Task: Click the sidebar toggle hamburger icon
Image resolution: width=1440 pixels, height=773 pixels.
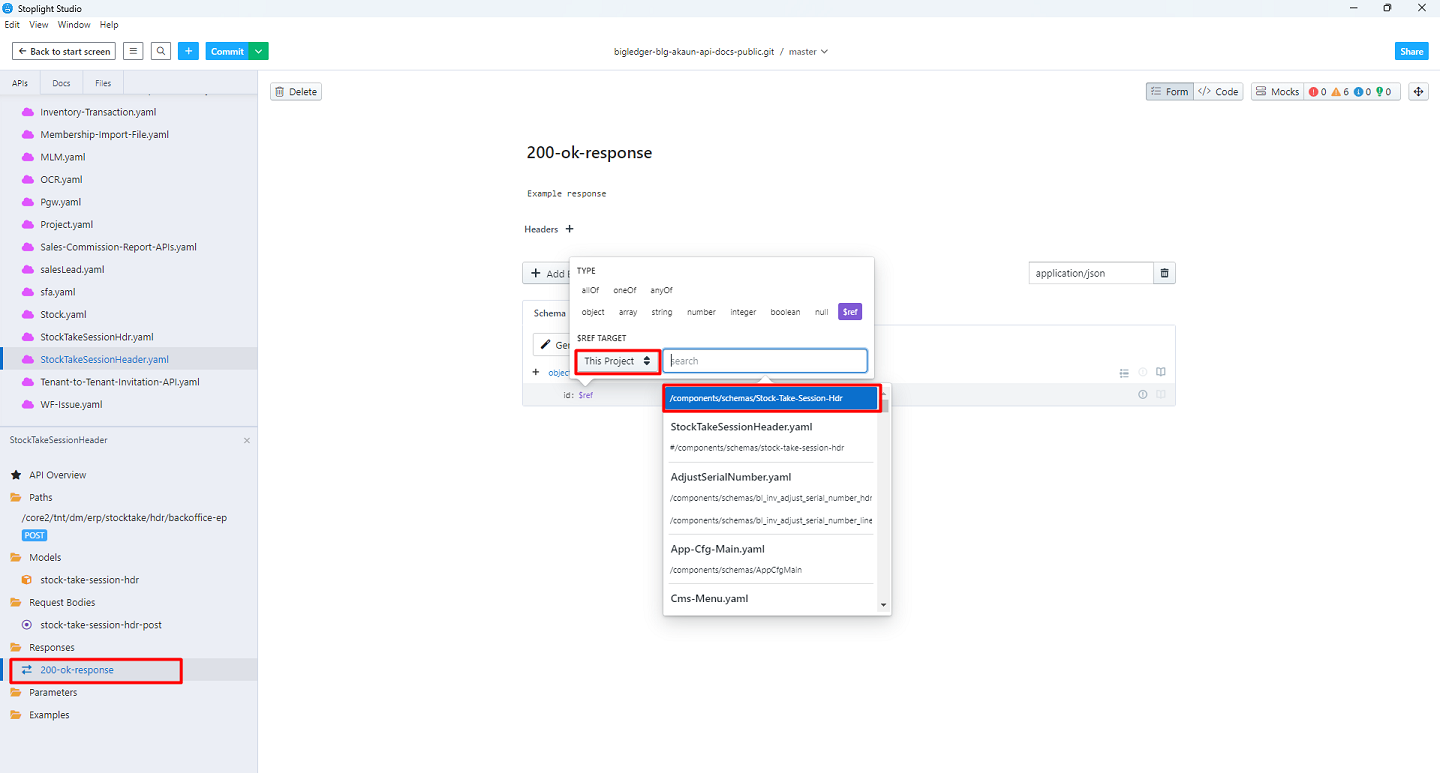Action: 134,51
